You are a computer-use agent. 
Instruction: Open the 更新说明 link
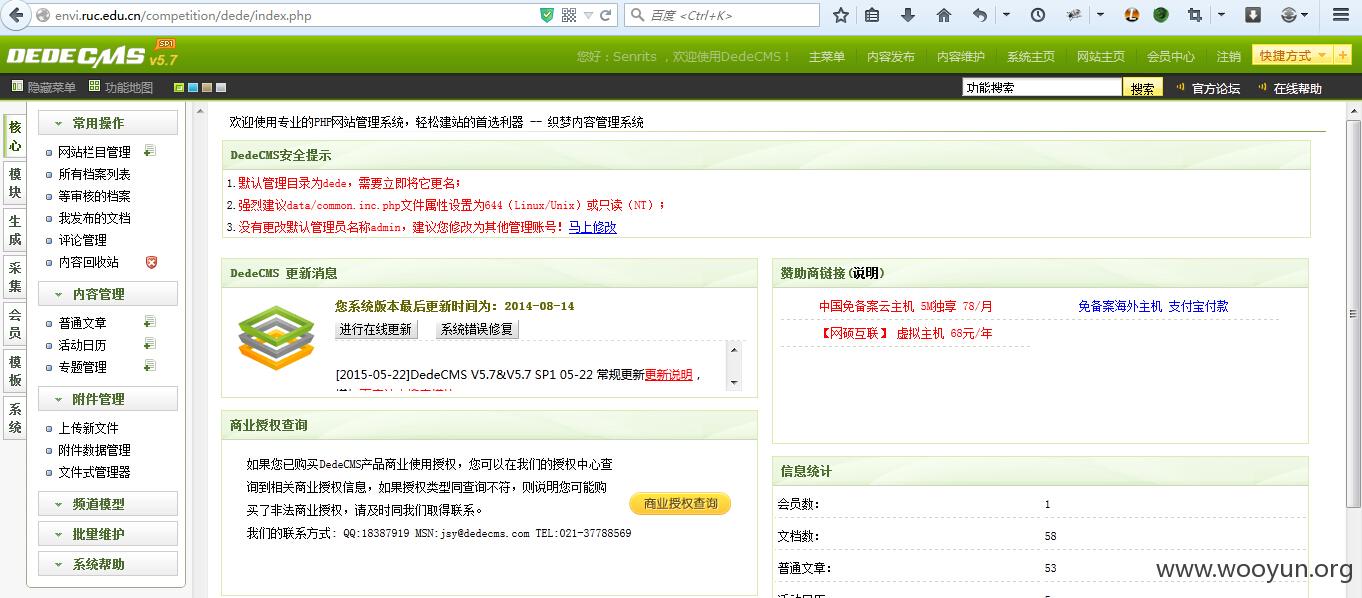tap(668, 375)
